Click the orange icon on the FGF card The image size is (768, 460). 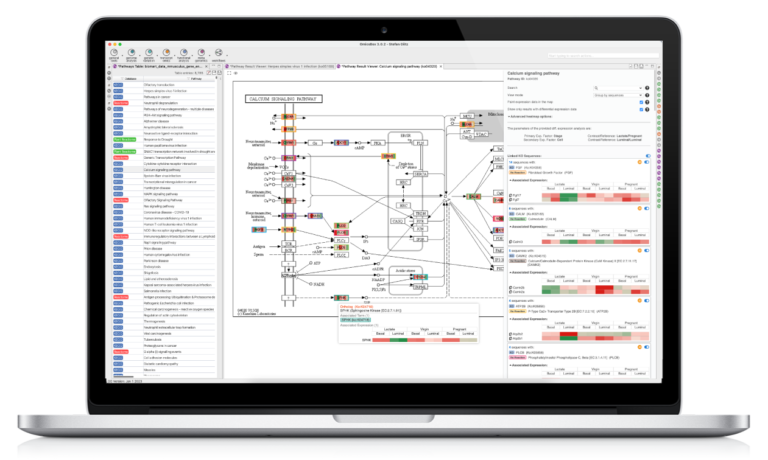pyautogui.click(x=640, y=162)
